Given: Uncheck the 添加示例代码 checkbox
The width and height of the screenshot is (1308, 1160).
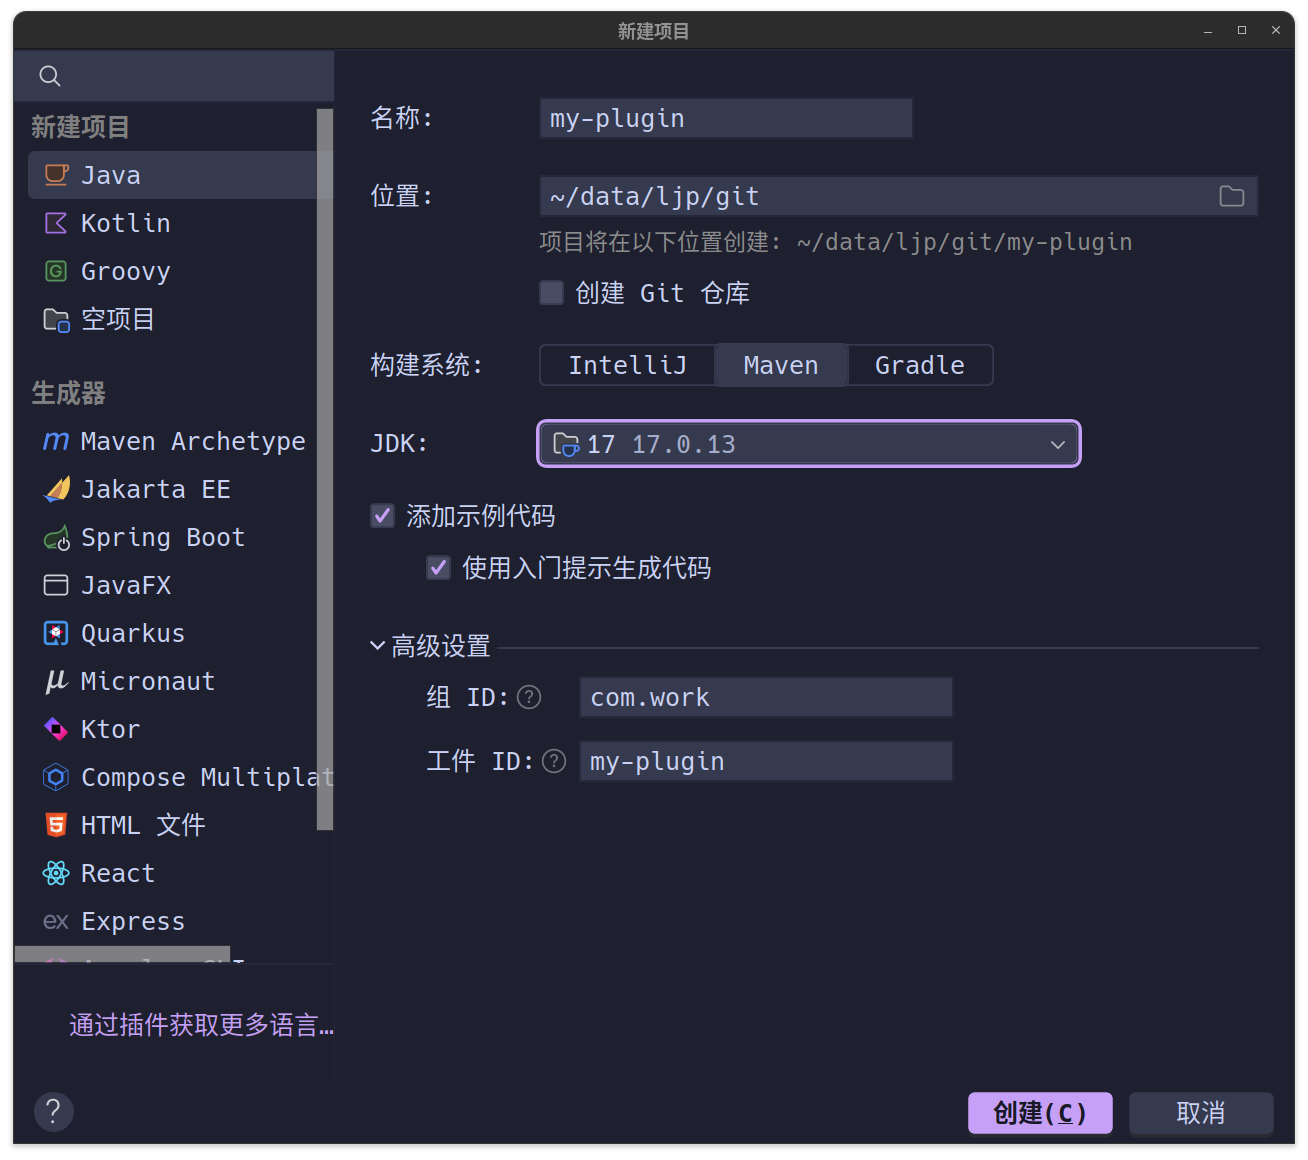Looking at the screenshot, I should 382,516.
